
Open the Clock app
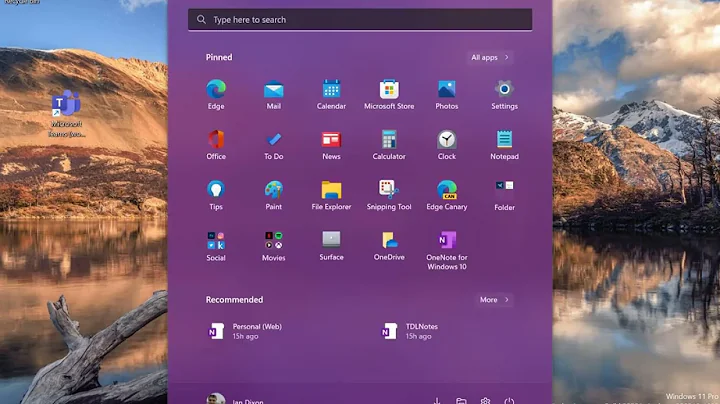pos(447,145)
